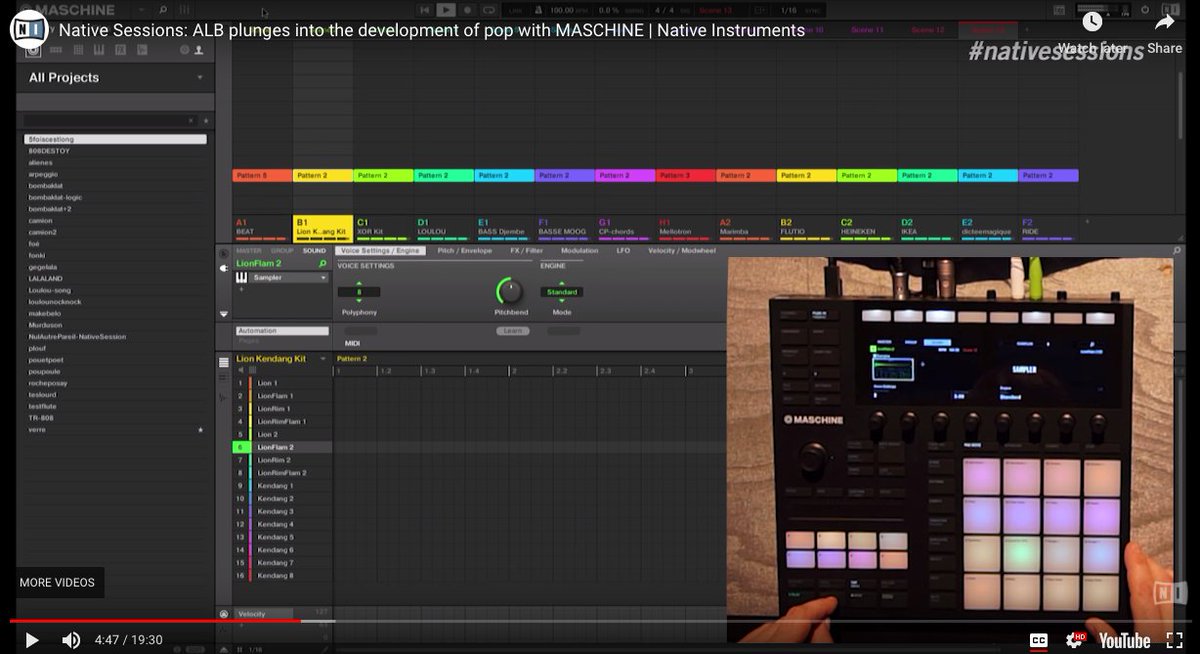
Task: Select Sounds browser type icon
Action: coord(77,48)
